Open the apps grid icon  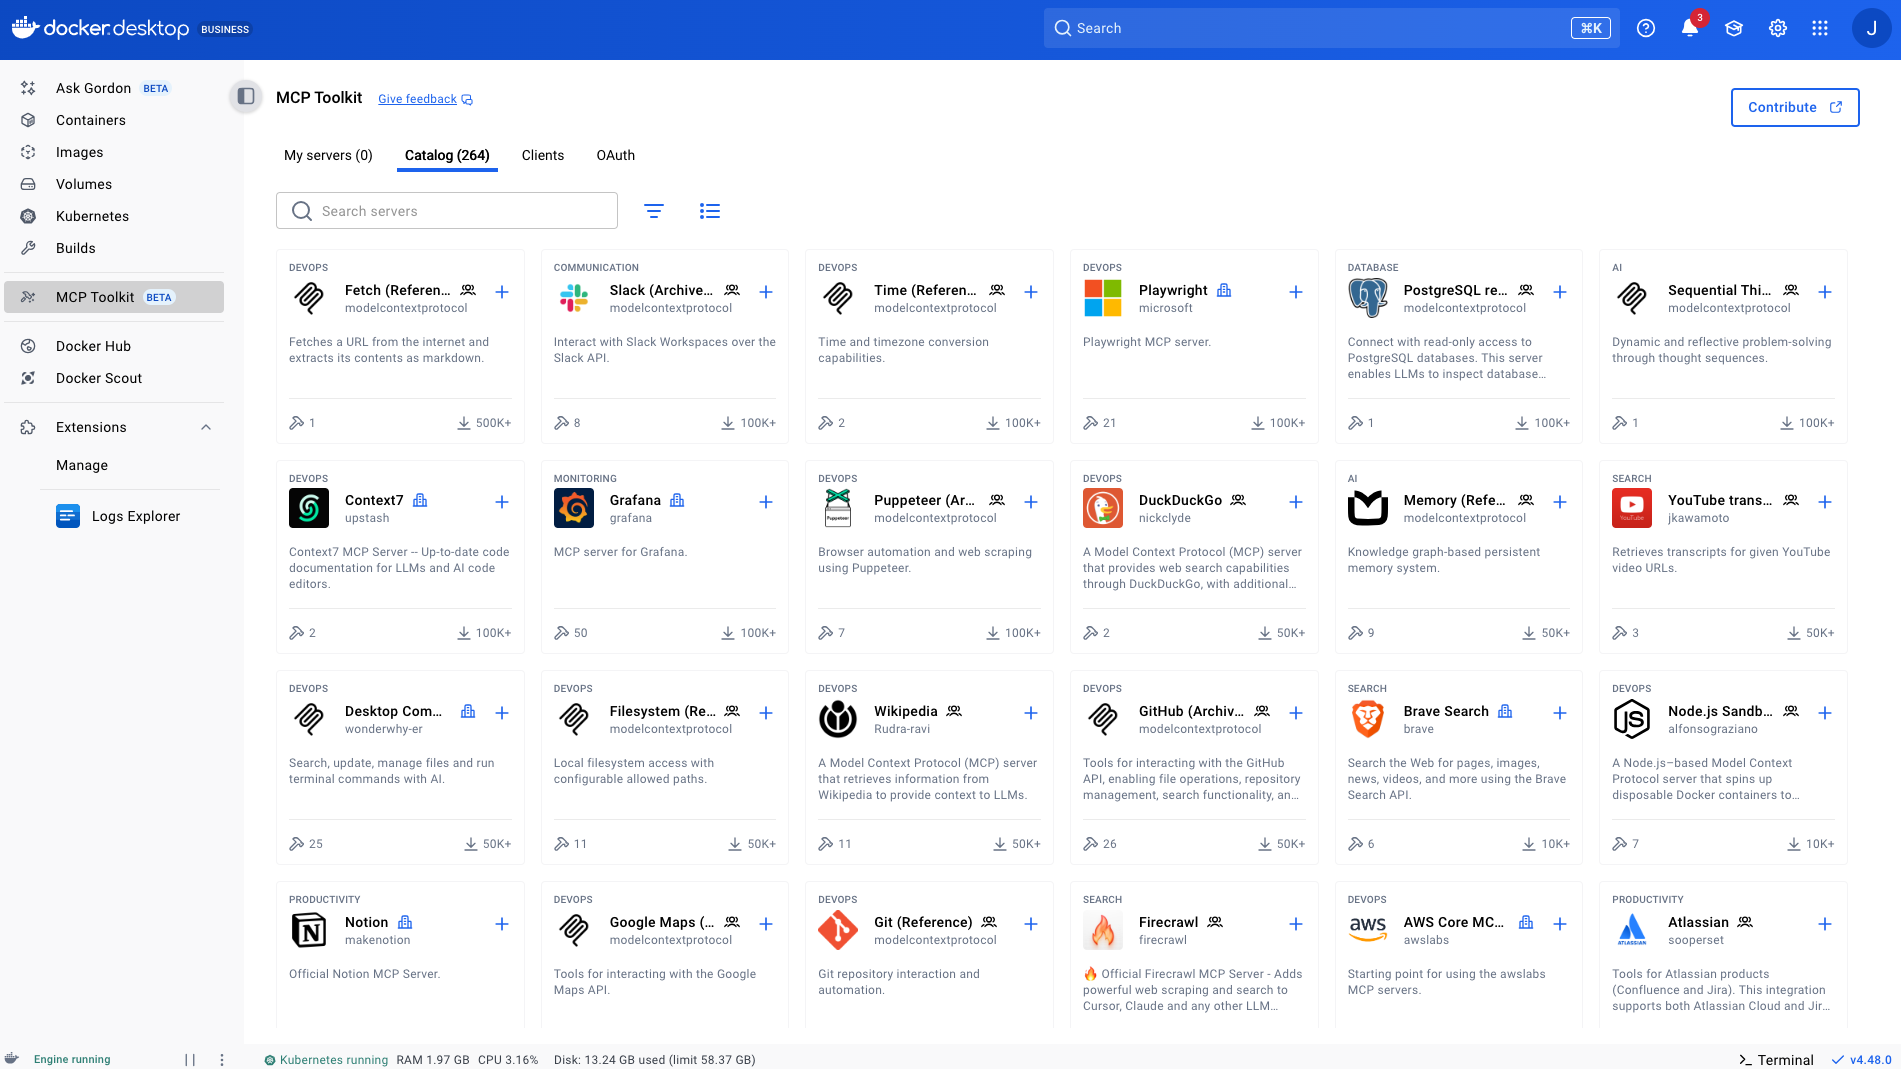click(1820, 28)
